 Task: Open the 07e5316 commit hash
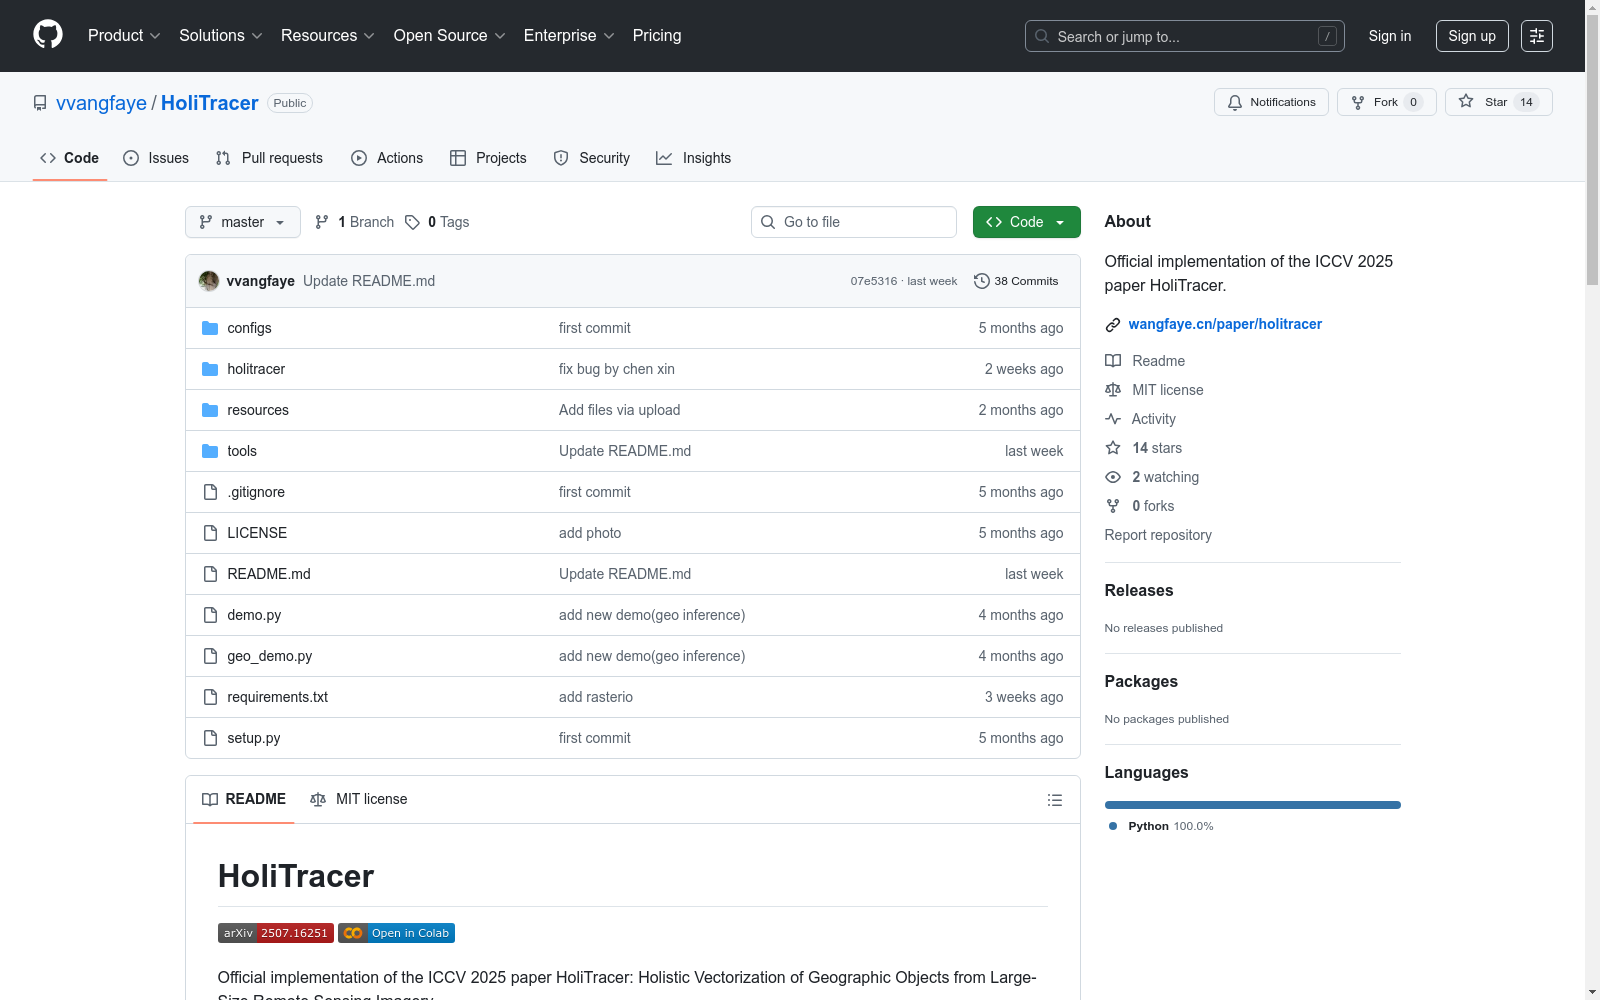(x=874, y=281)
